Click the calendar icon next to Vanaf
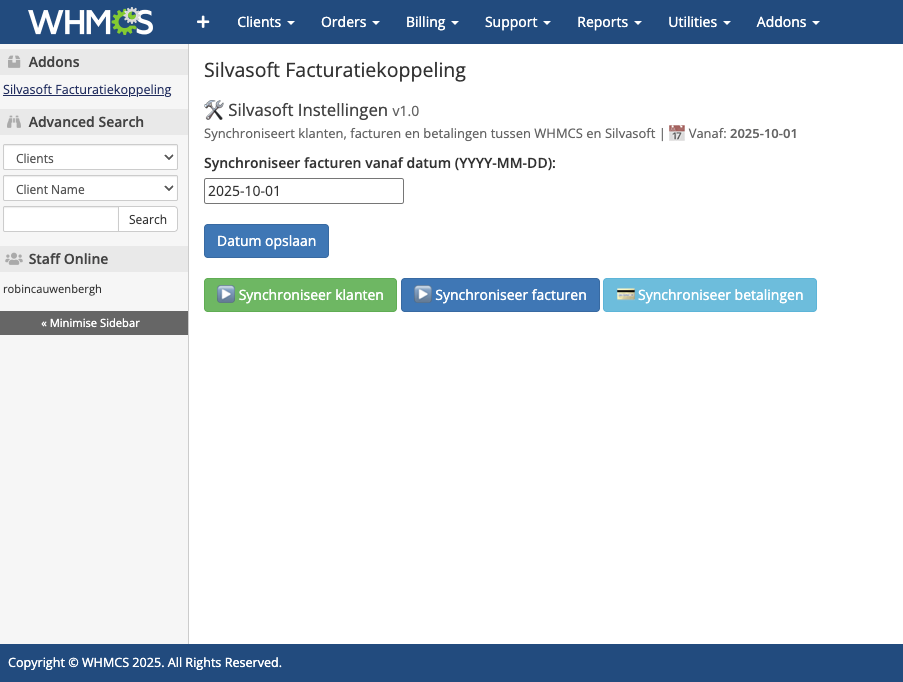 click(x=677, y=133)
